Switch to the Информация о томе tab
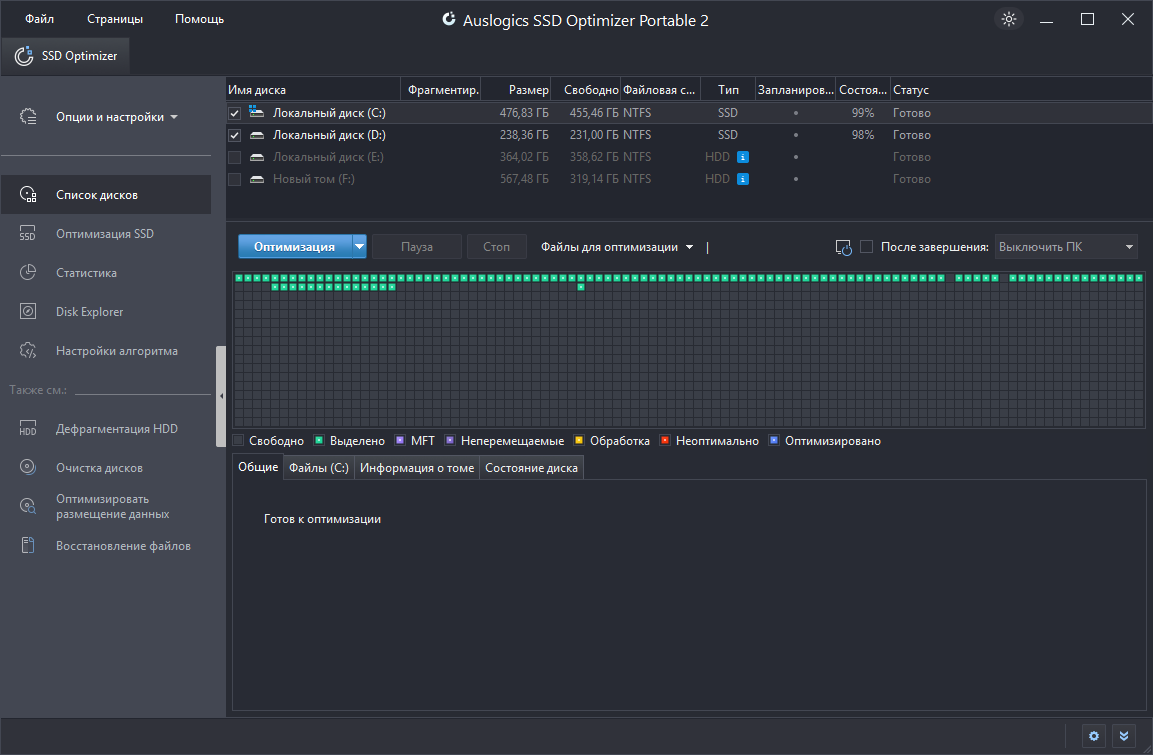 click(417, 468)
